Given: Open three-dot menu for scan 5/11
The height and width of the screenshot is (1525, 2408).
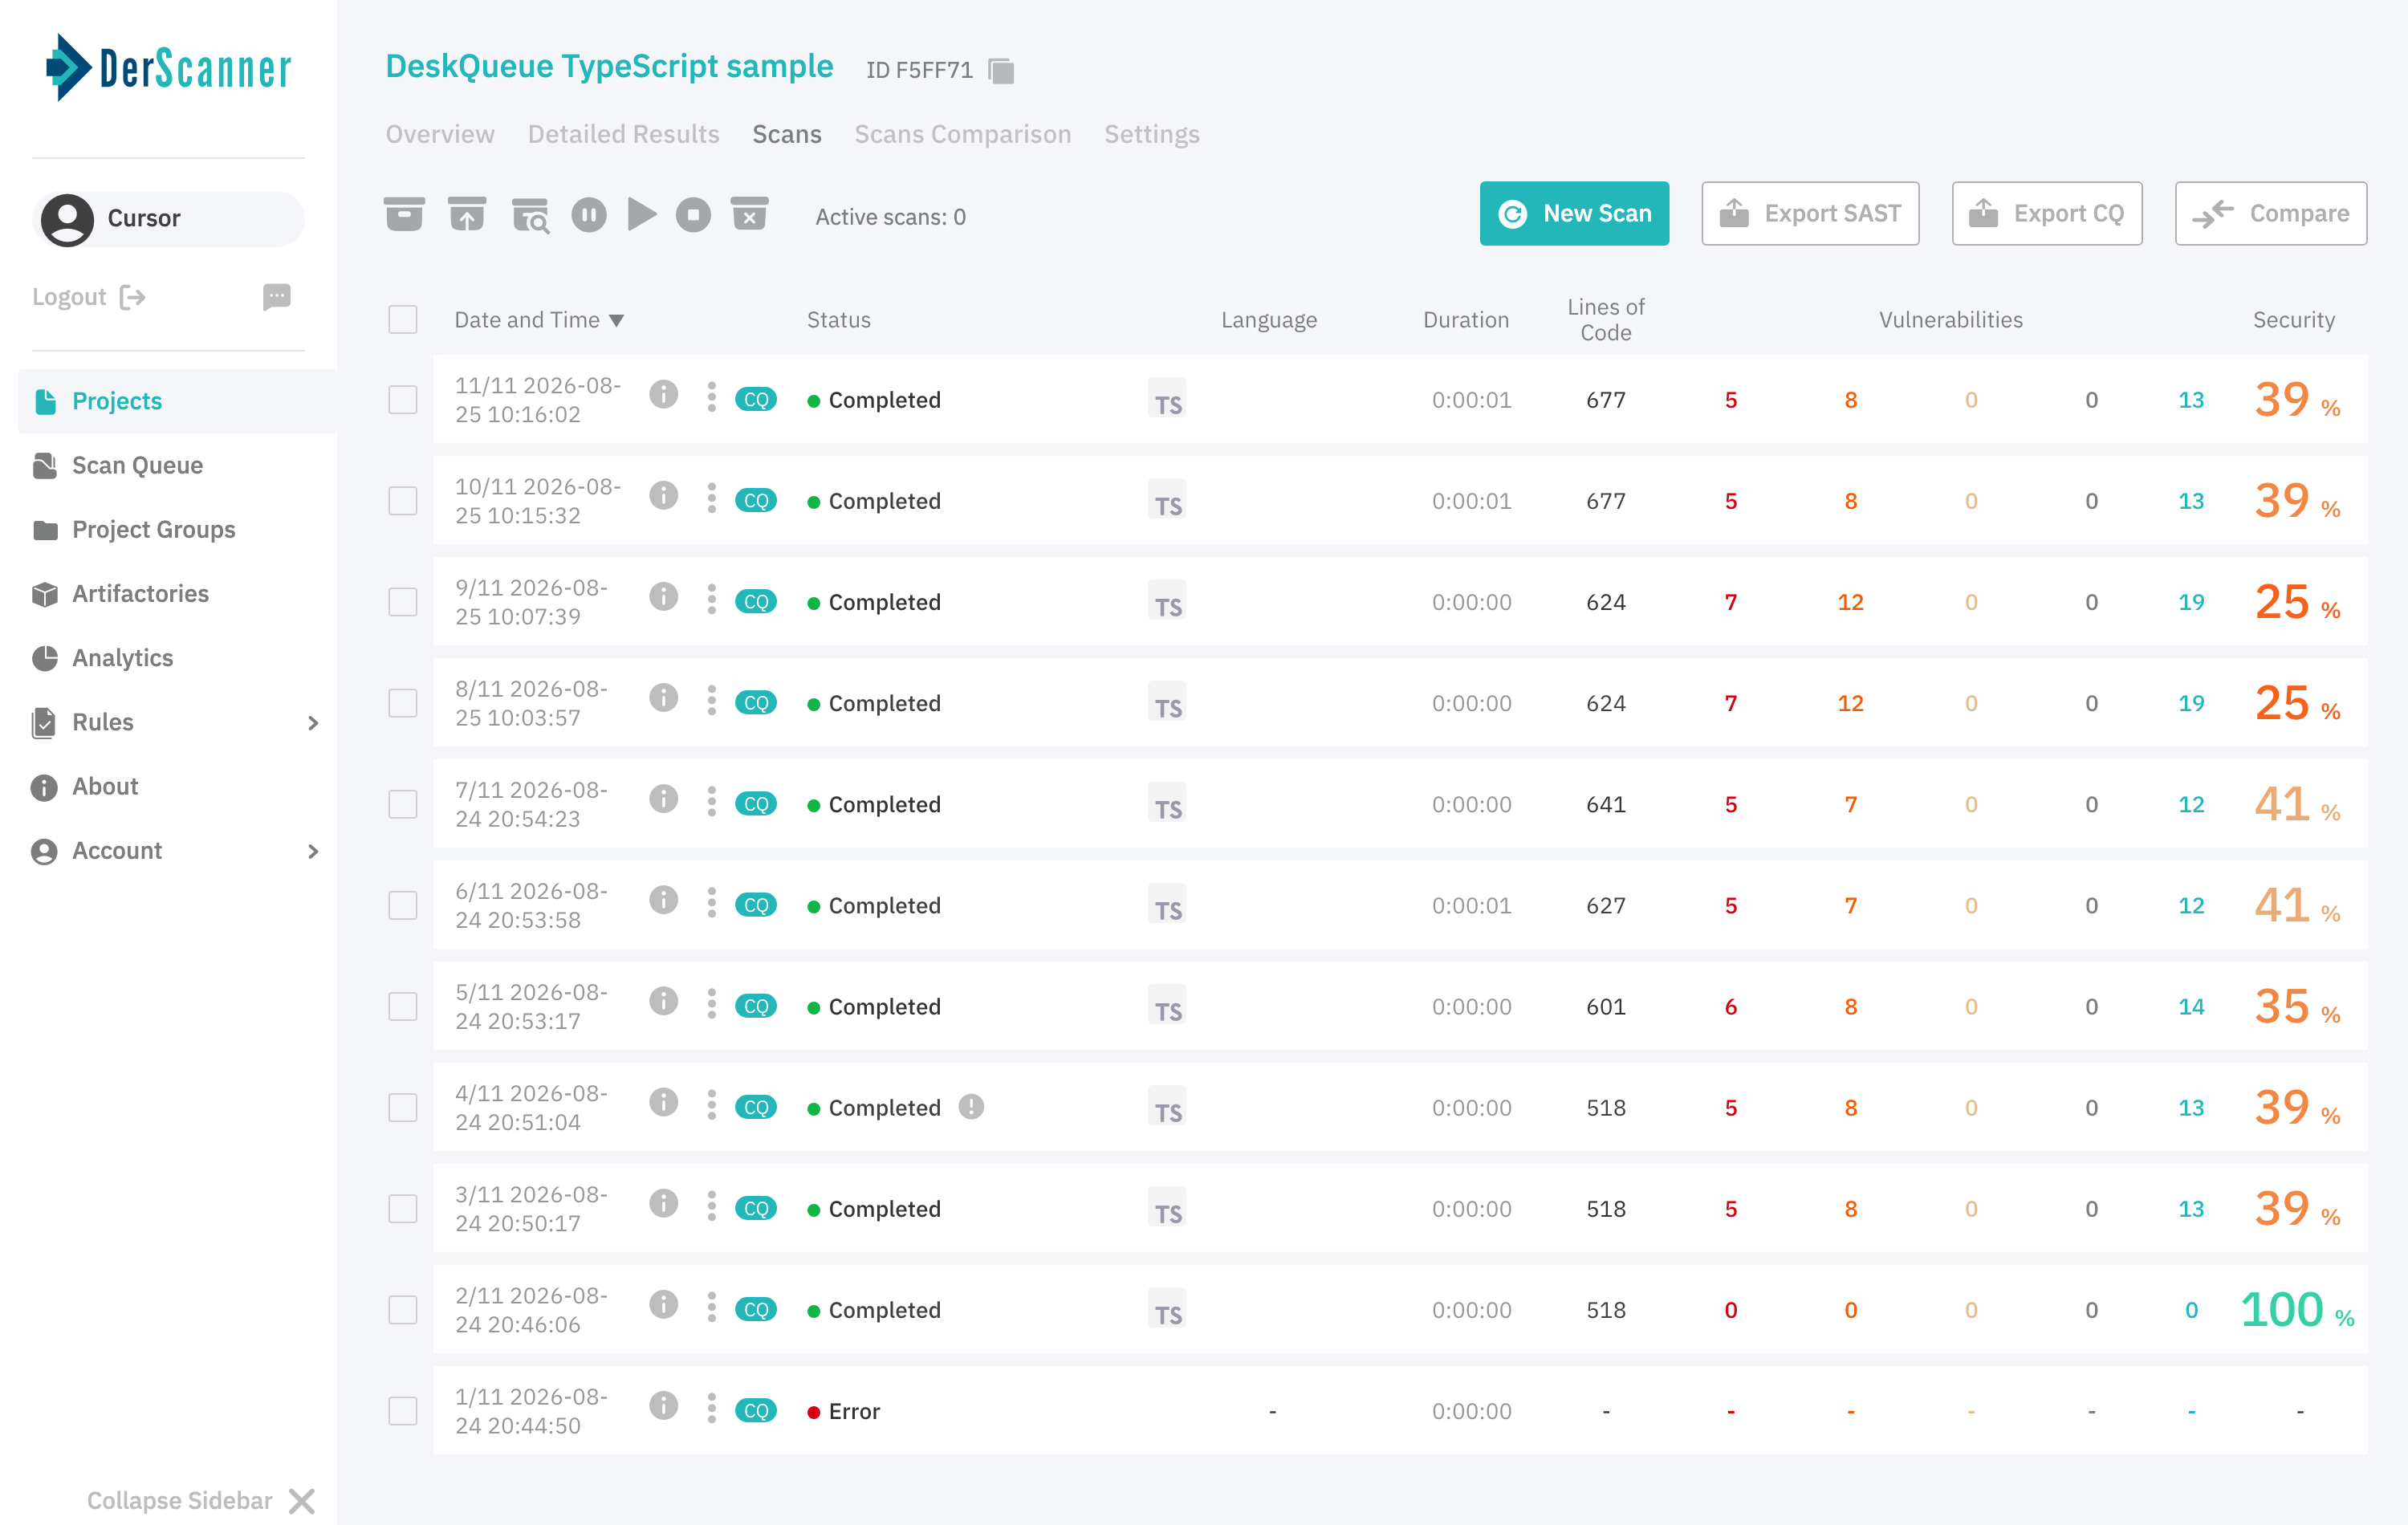Looking at the screenshot, I should point(712,1004).
